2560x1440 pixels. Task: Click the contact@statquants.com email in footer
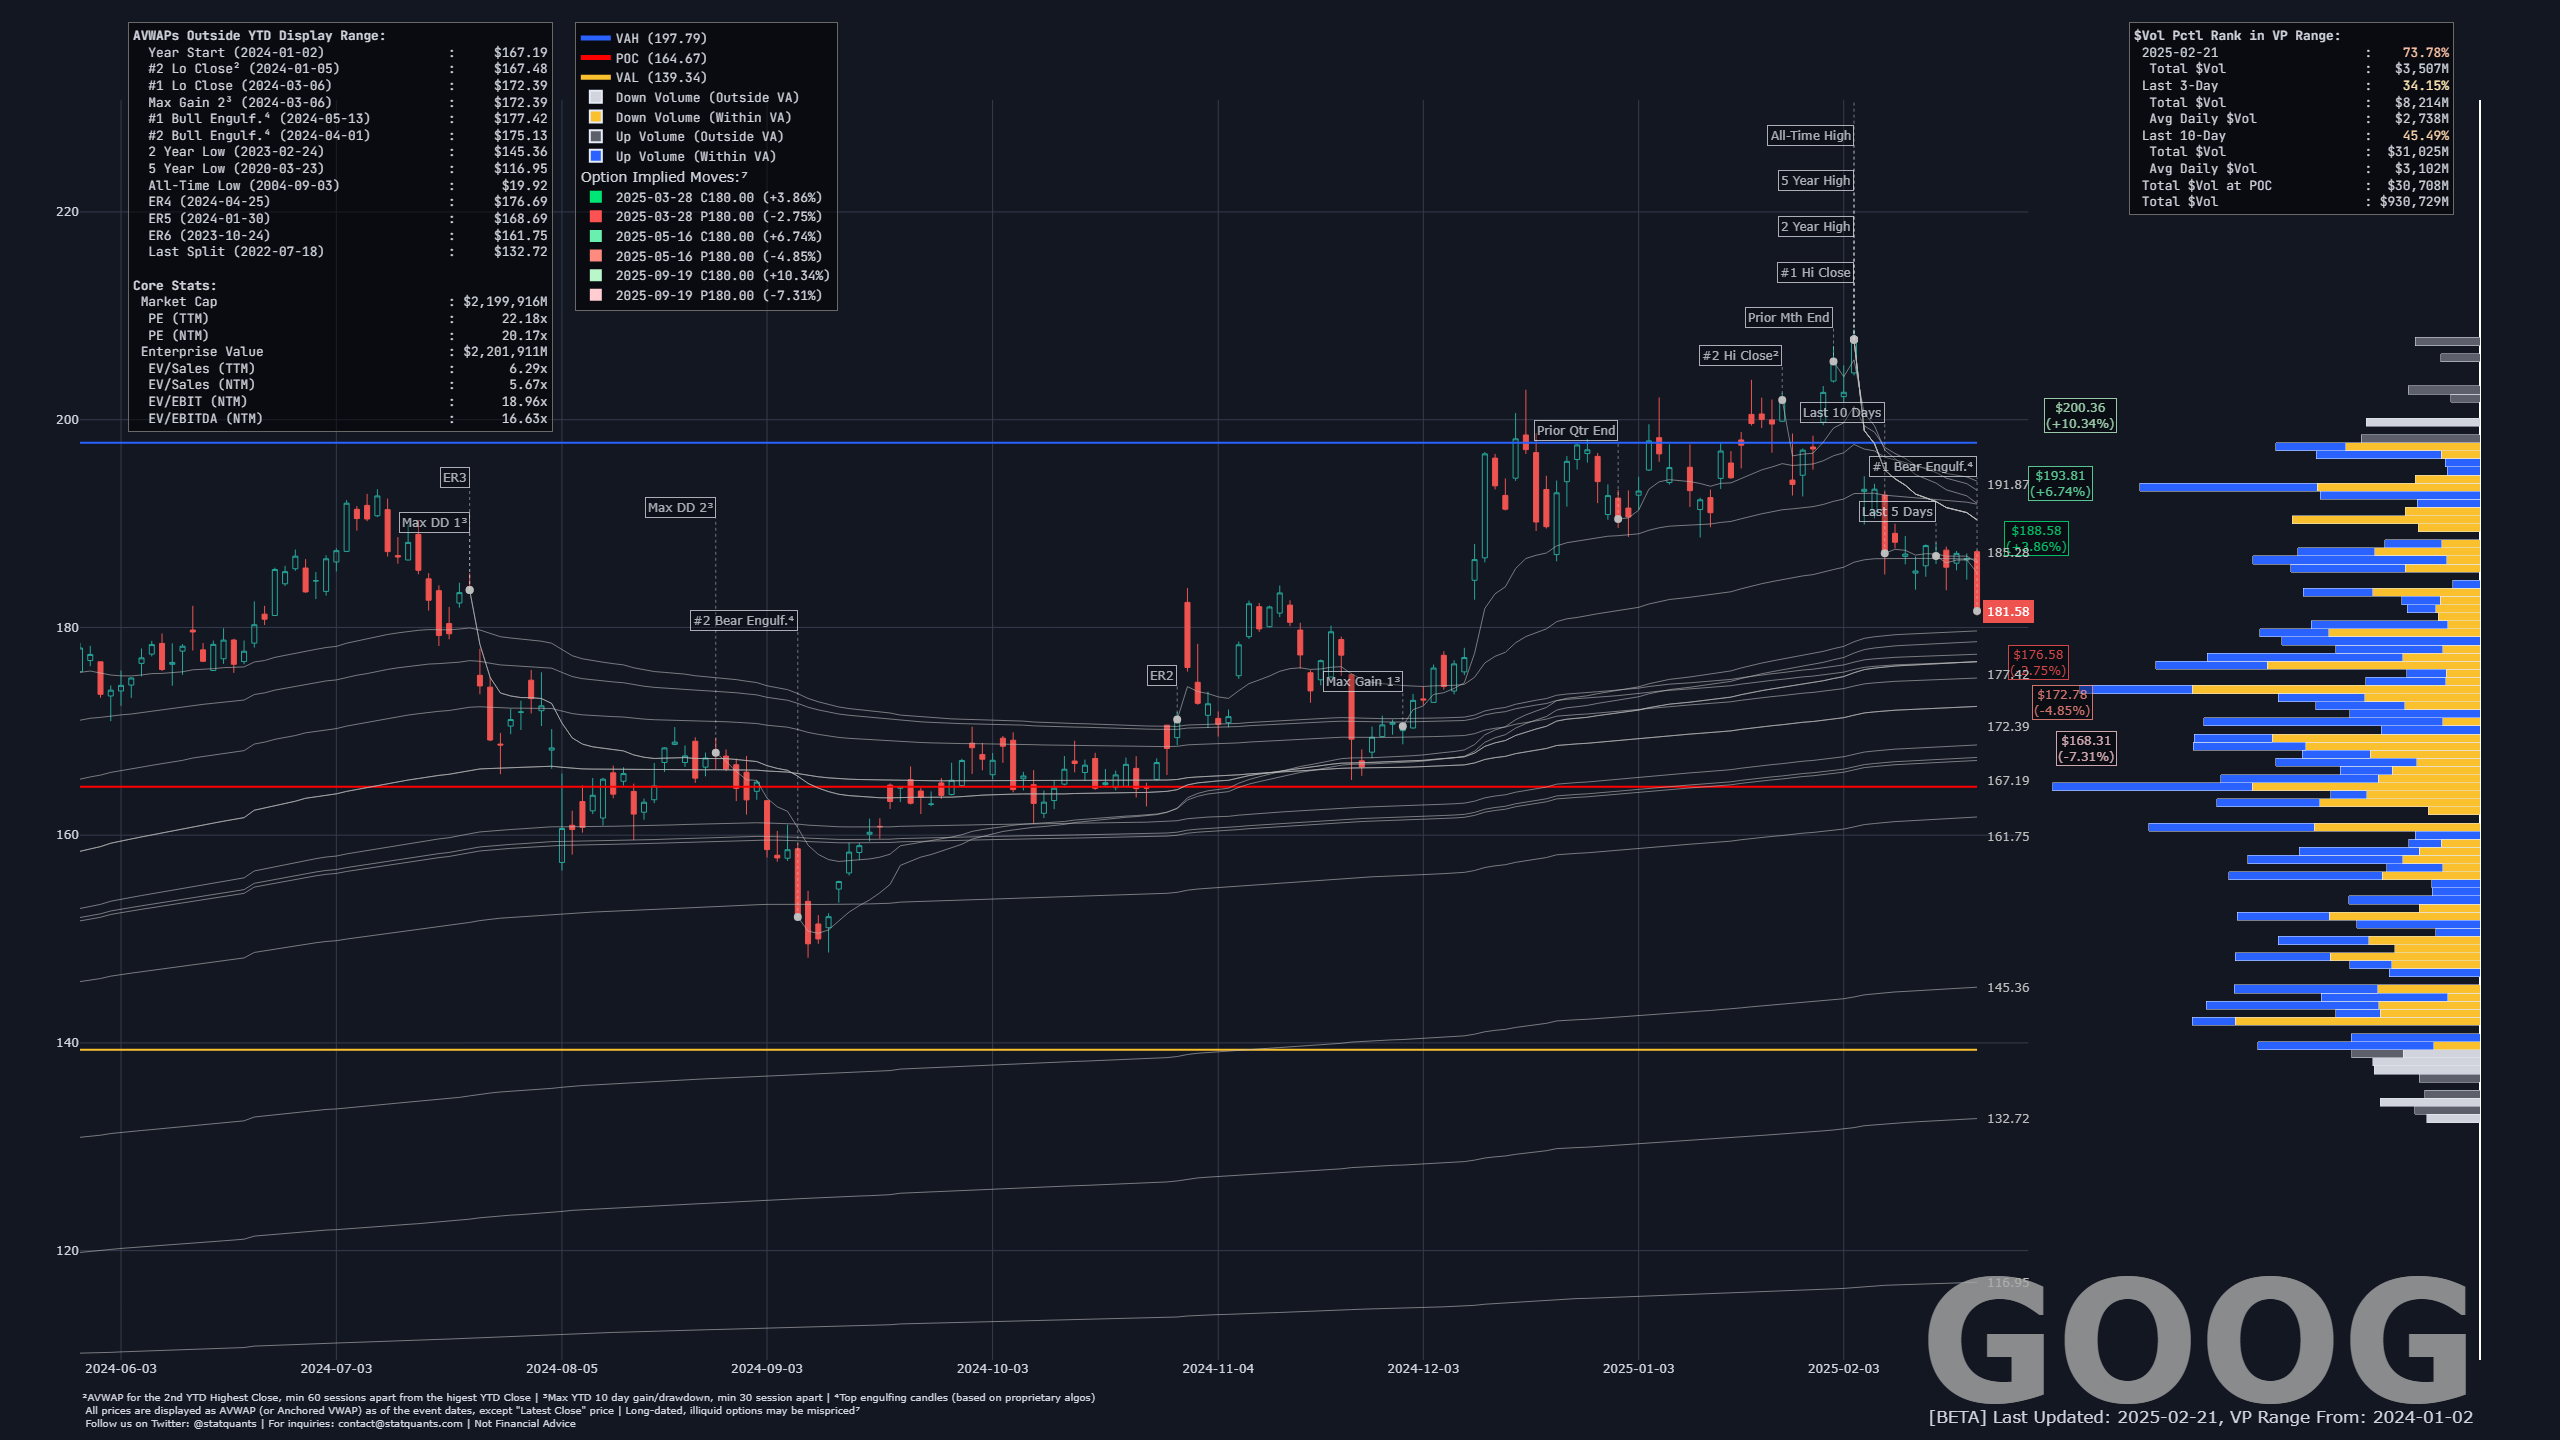400,1424
